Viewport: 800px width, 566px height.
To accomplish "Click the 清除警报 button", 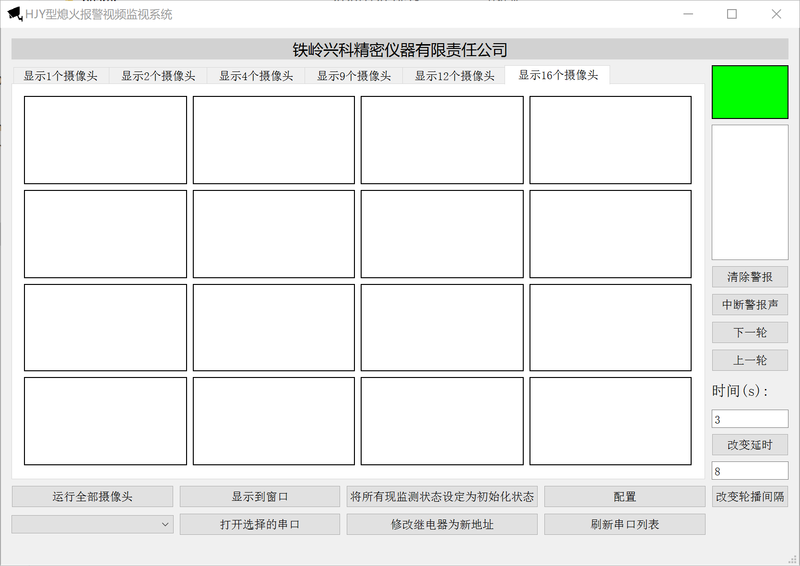I will [x=749, y=277].
